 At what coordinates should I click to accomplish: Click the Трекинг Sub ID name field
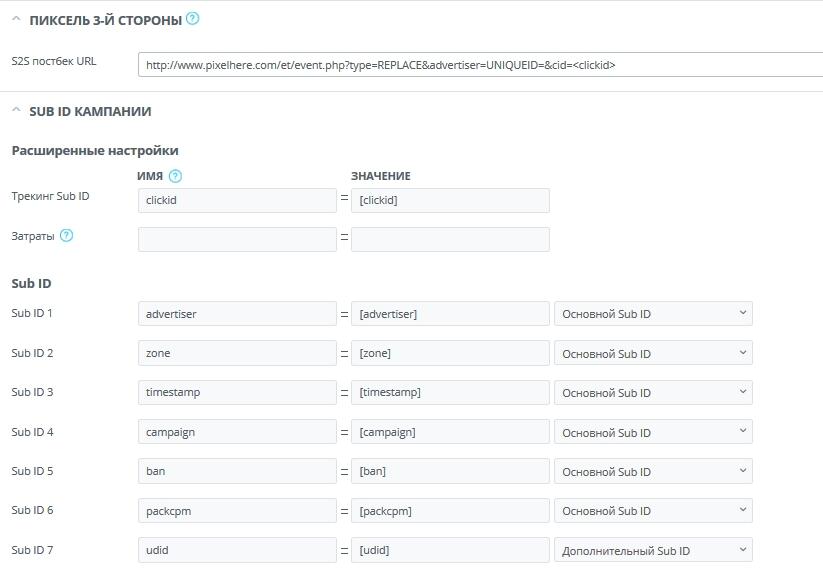pos(237,200)
